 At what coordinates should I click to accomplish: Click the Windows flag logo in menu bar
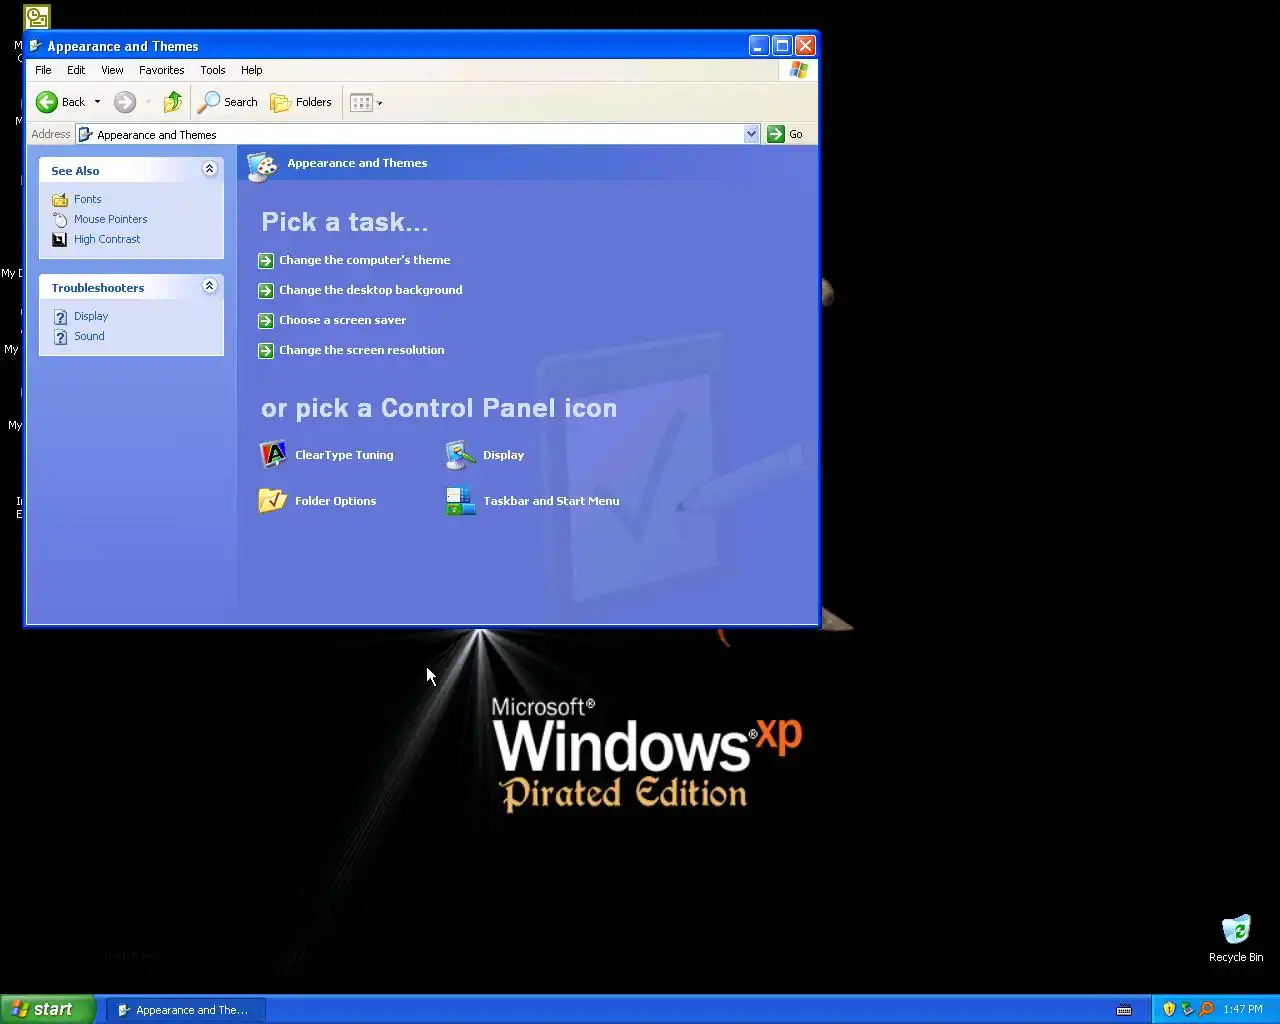[798, 70]
